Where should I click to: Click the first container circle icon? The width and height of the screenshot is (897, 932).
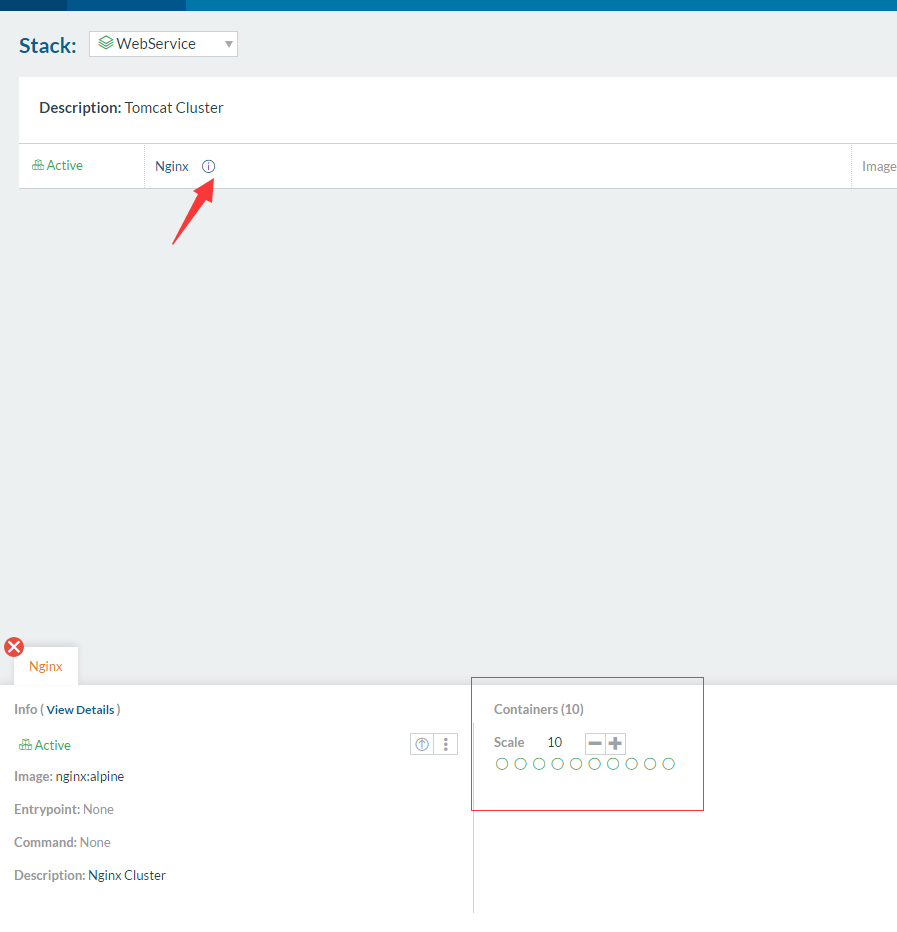502,764
